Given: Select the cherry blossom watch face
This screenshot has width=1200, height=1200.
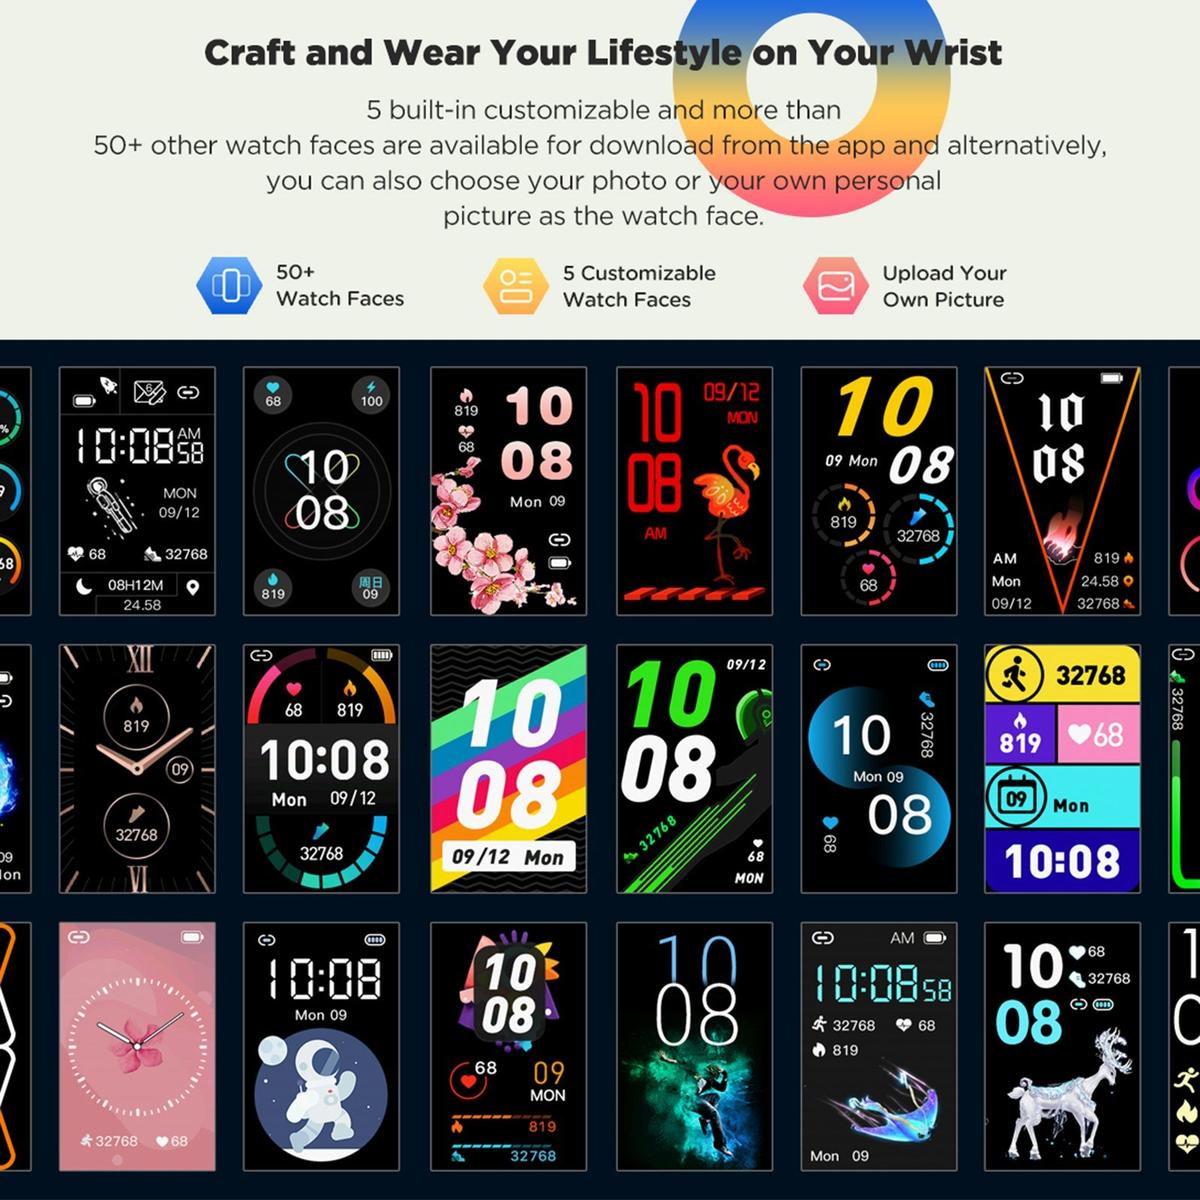Looking at the screenshot, I should 509,491.
